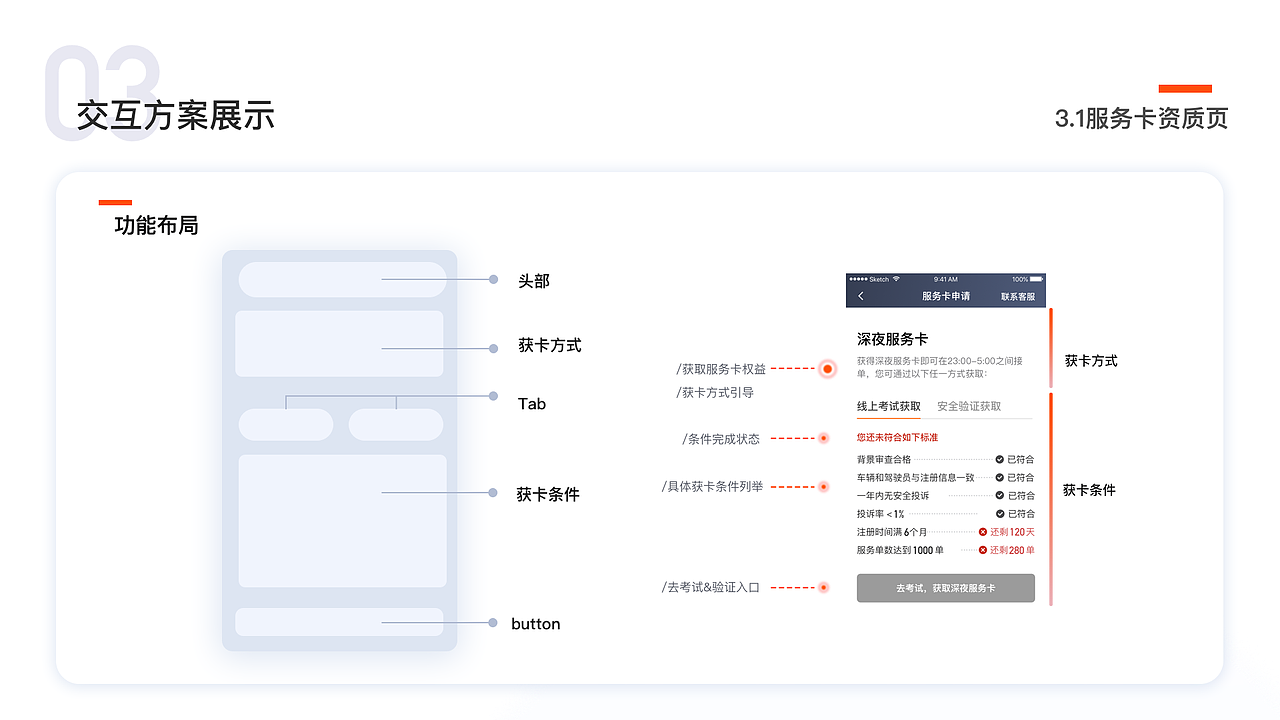This screenshot has width=1280, height=720.
Task: Click the 背景审查合格 condition text
Action: click(x=884, y=459)
